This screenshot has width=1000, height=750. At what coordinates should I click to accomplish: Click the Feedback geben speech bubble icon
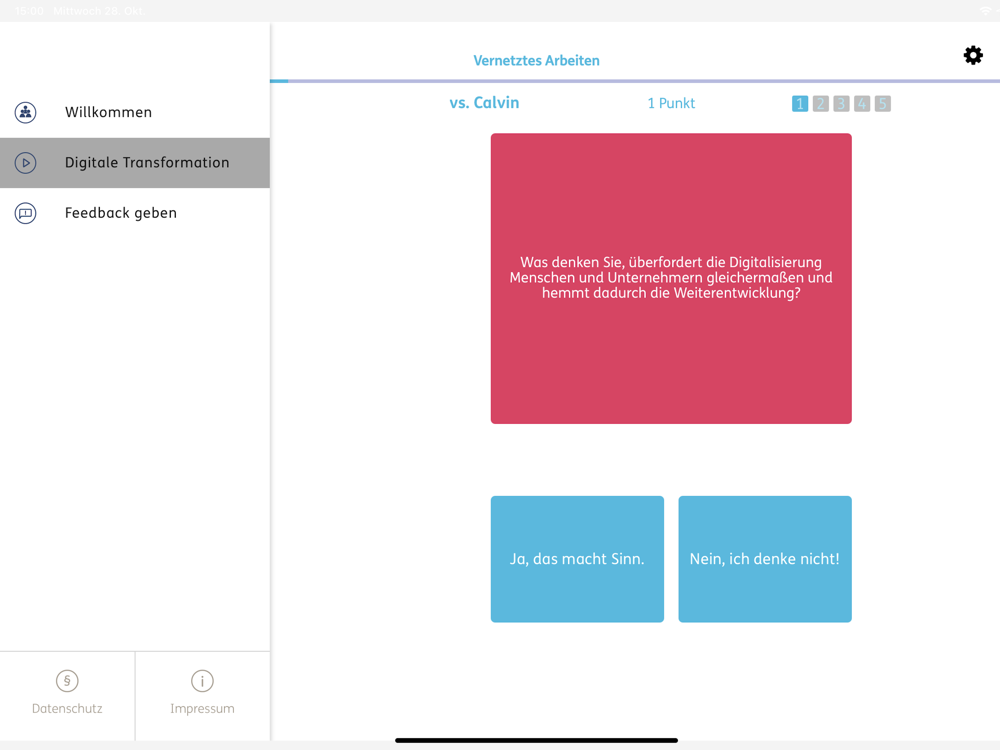pos(26,213)
